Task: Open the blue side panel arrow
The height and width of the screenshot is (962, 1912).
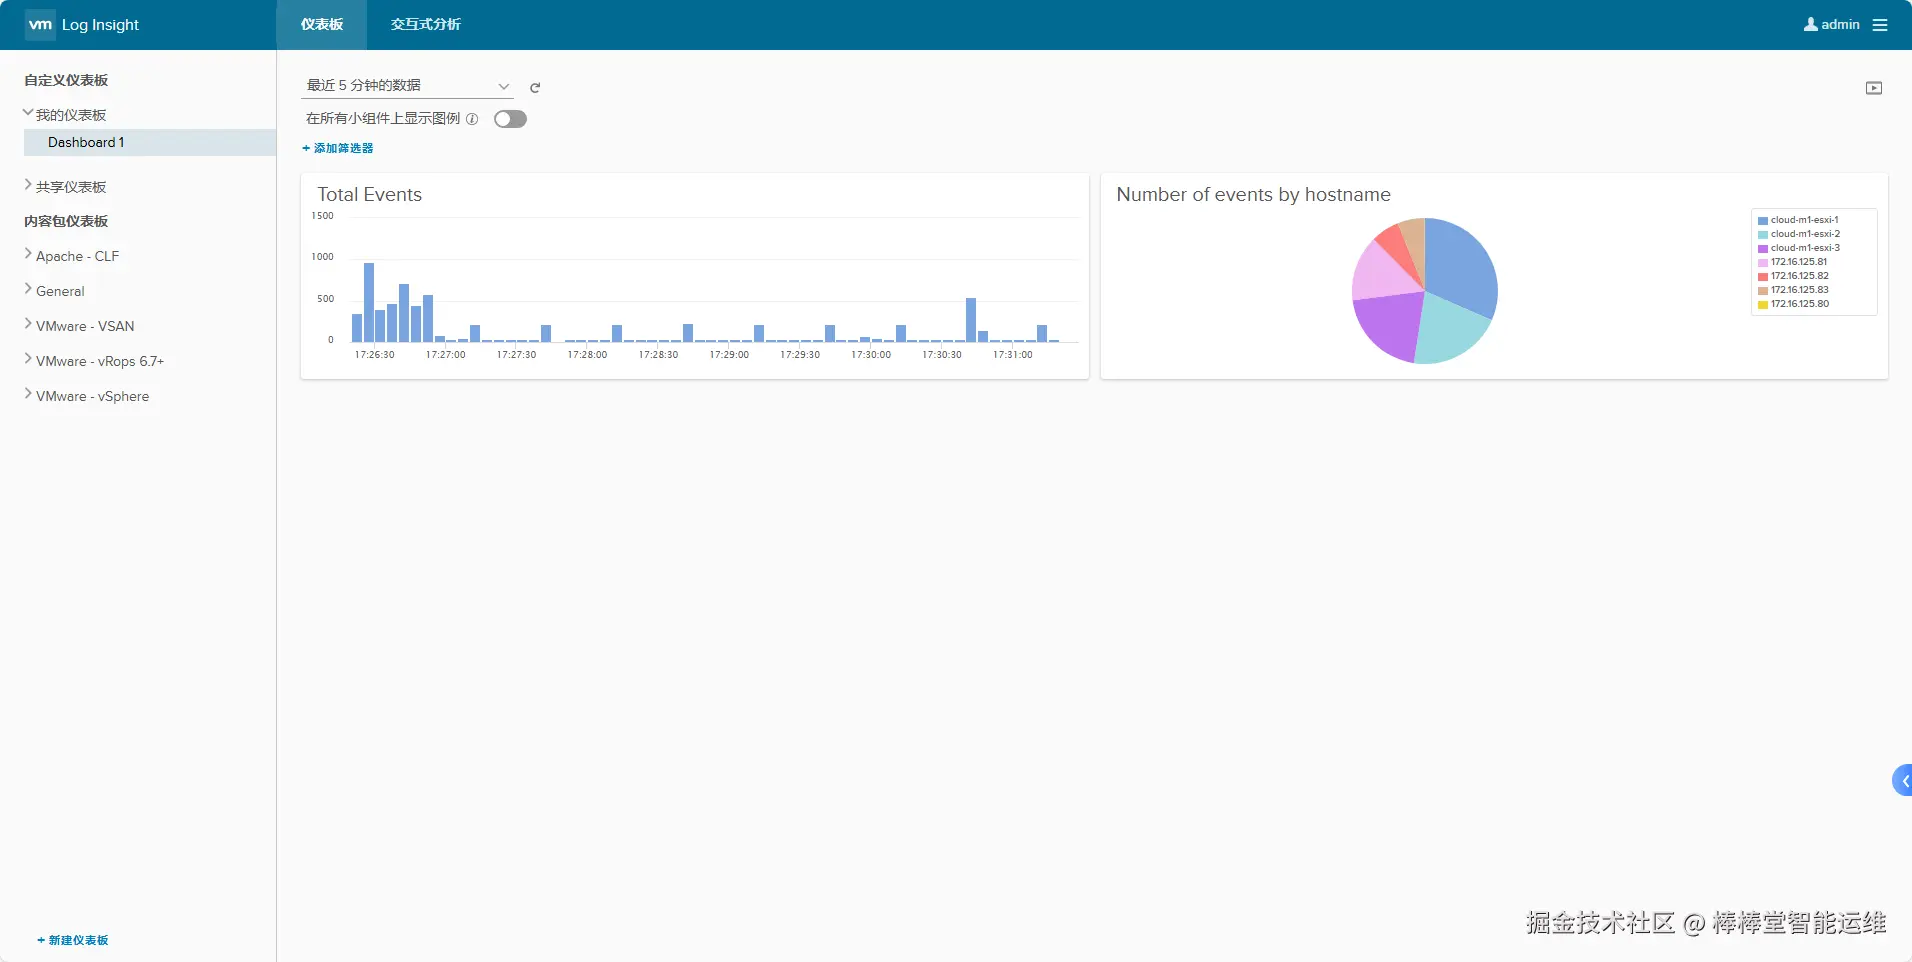Action: [x=1903, y=780]
